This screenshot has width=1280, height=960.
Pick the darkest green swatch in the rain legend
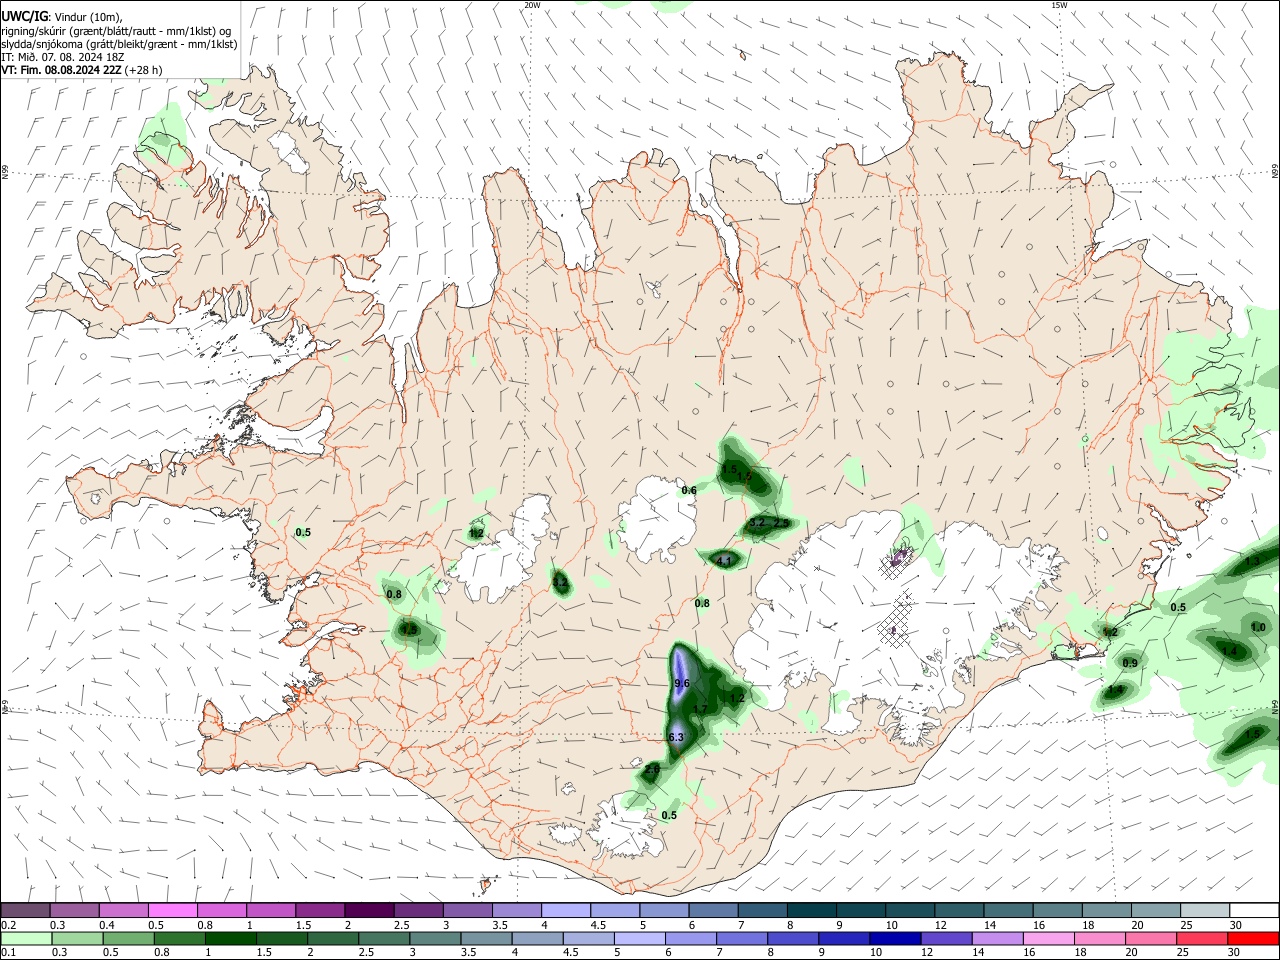(x=231, y=938)
